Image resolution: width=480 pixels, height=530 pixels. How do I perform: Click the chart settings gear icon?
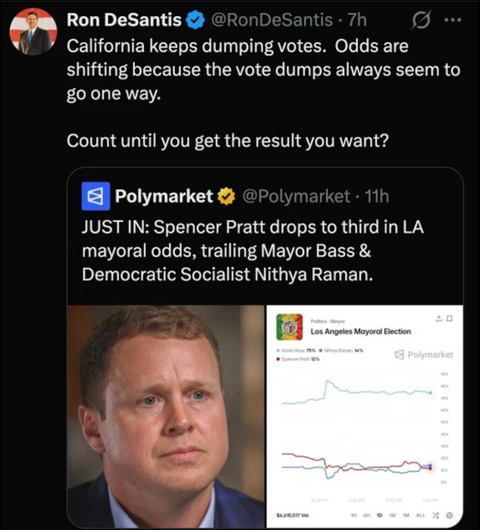coord(449,515)
